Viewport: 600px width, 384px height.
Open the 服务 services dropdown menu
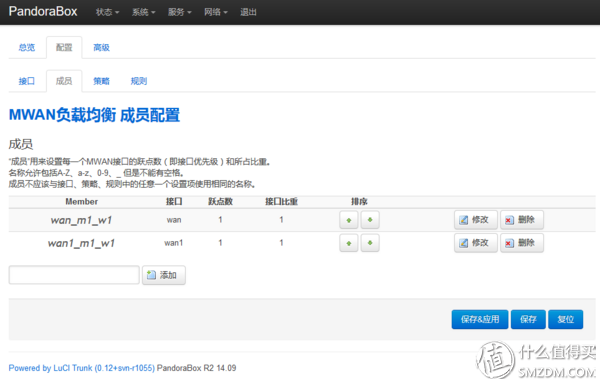coord(179,12)
